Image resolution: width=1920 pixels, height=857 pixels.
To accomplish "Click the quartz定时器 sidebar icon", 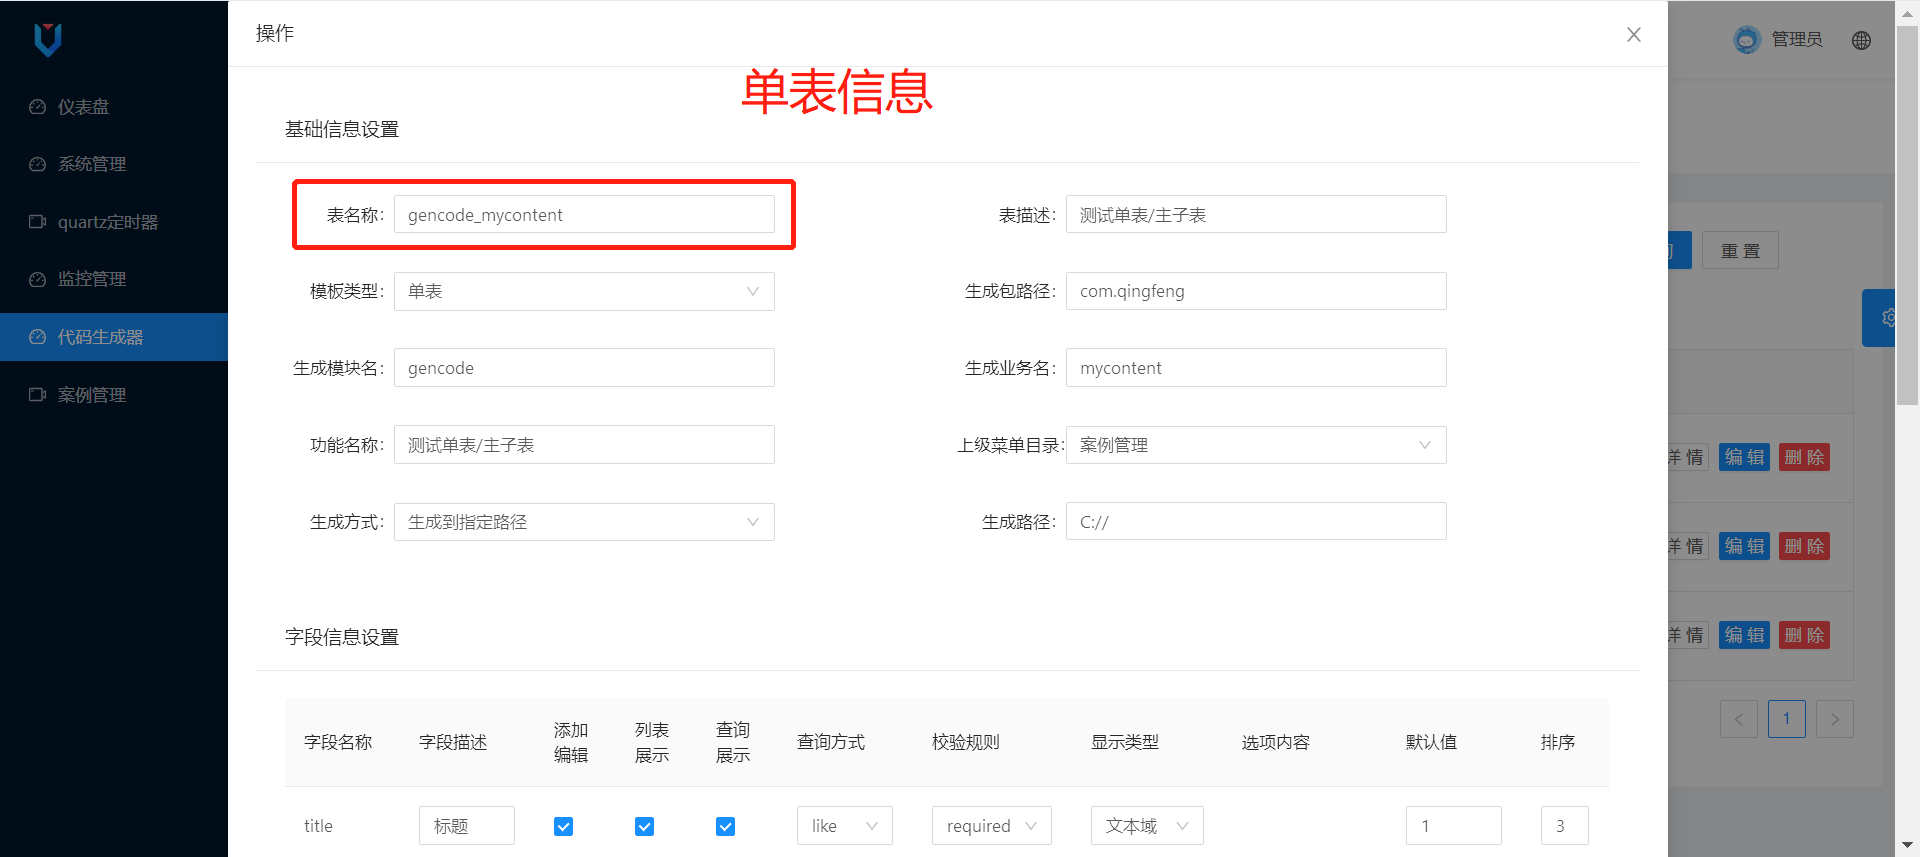I will (x=38, y=222).
